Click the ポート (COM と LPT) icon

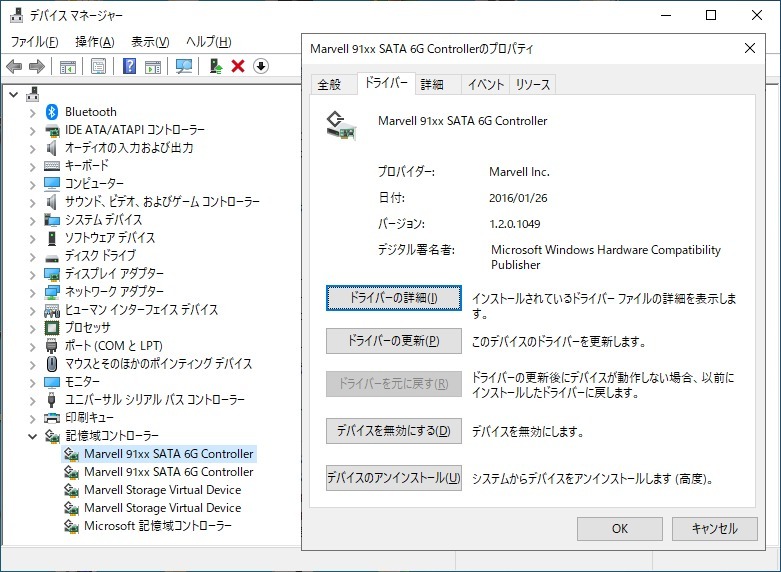pos(52,345)
